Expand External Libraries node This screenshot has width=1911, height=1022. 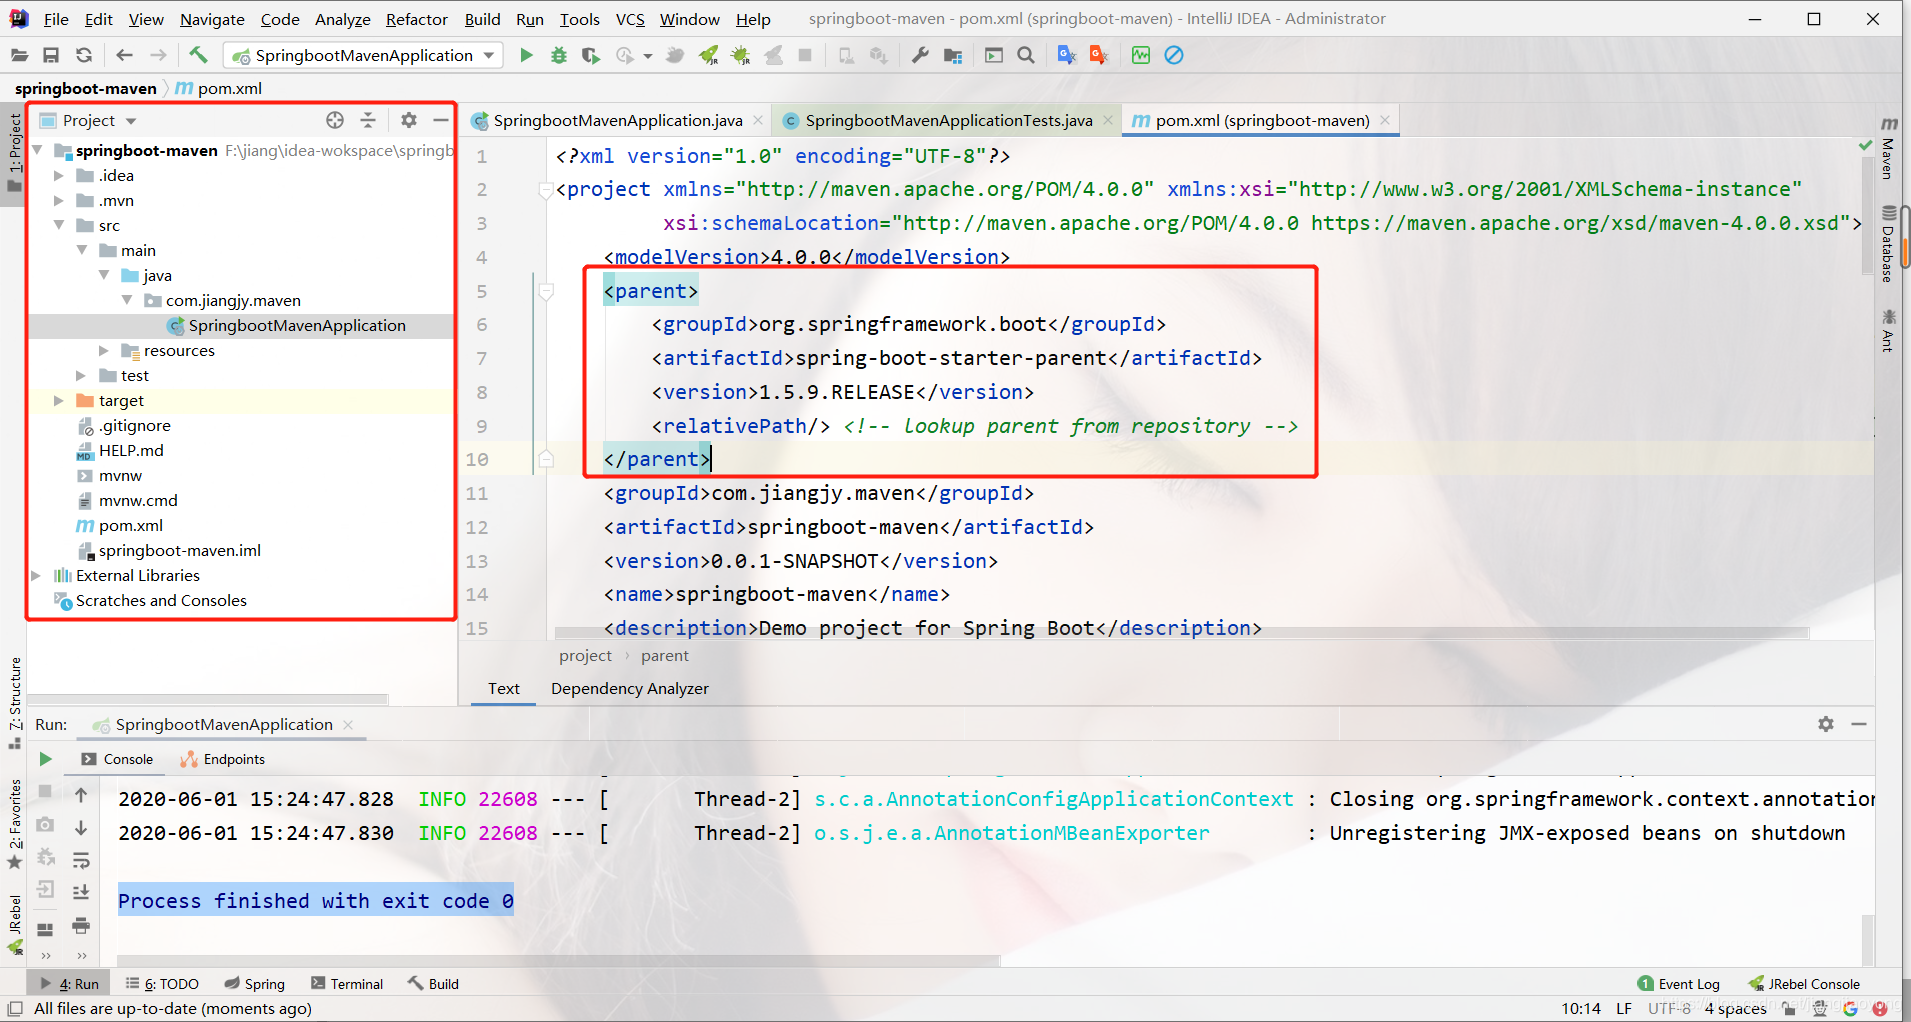coord(37,575)
